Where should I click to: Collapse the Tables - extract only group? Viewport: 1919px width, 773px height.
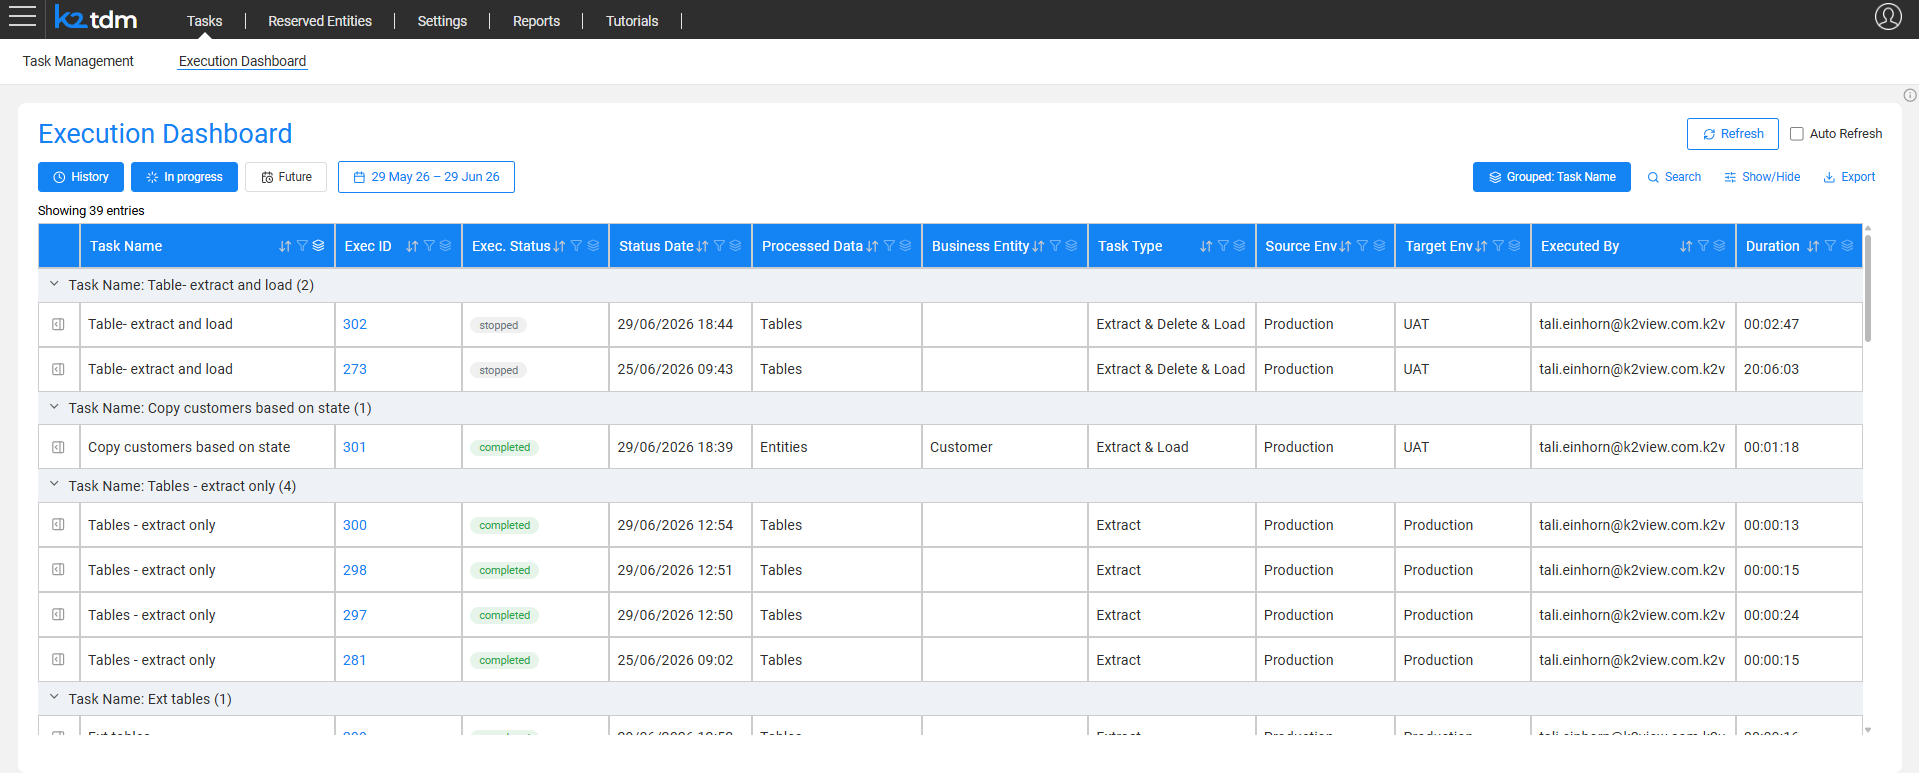pos(54,485)
